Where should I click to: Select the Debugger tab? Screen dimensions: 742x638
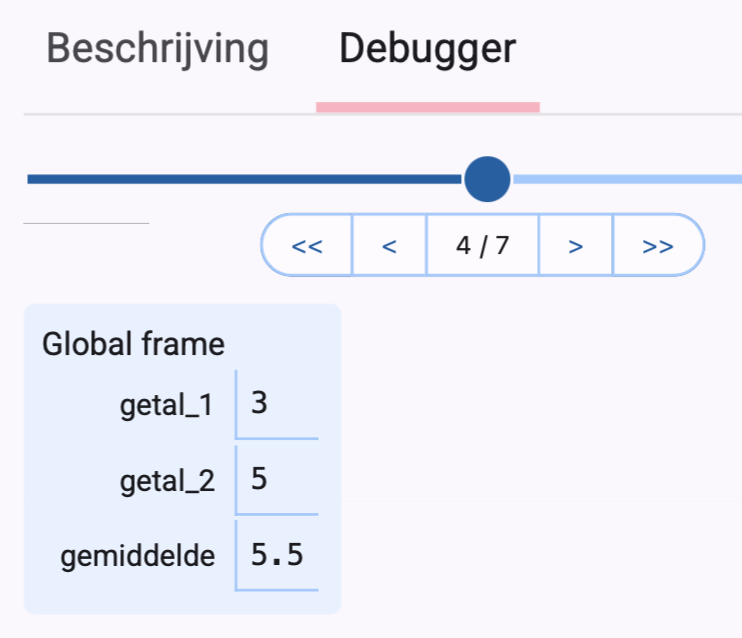click(427, 49)
